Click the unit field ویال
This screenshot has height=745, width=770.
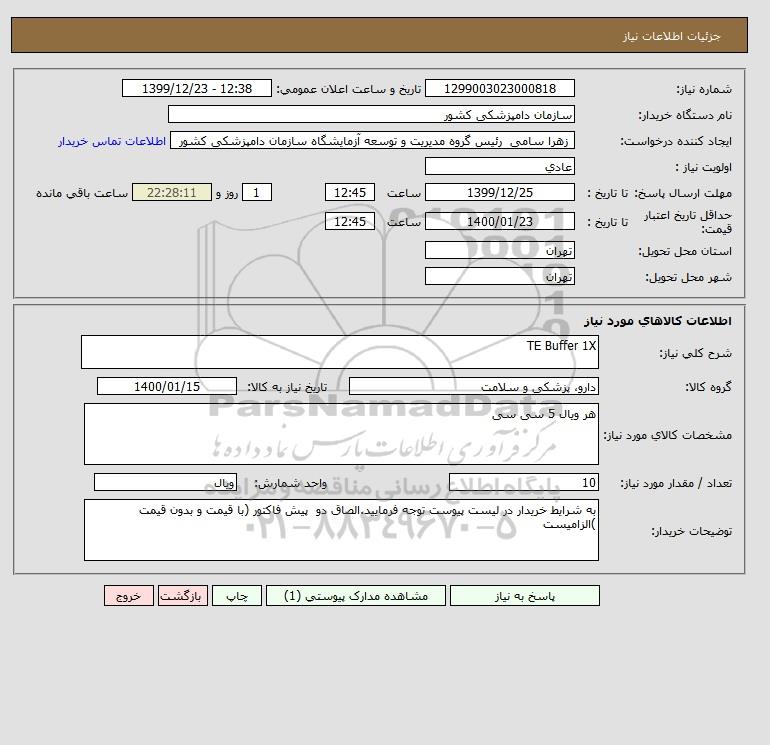point(165,483)
